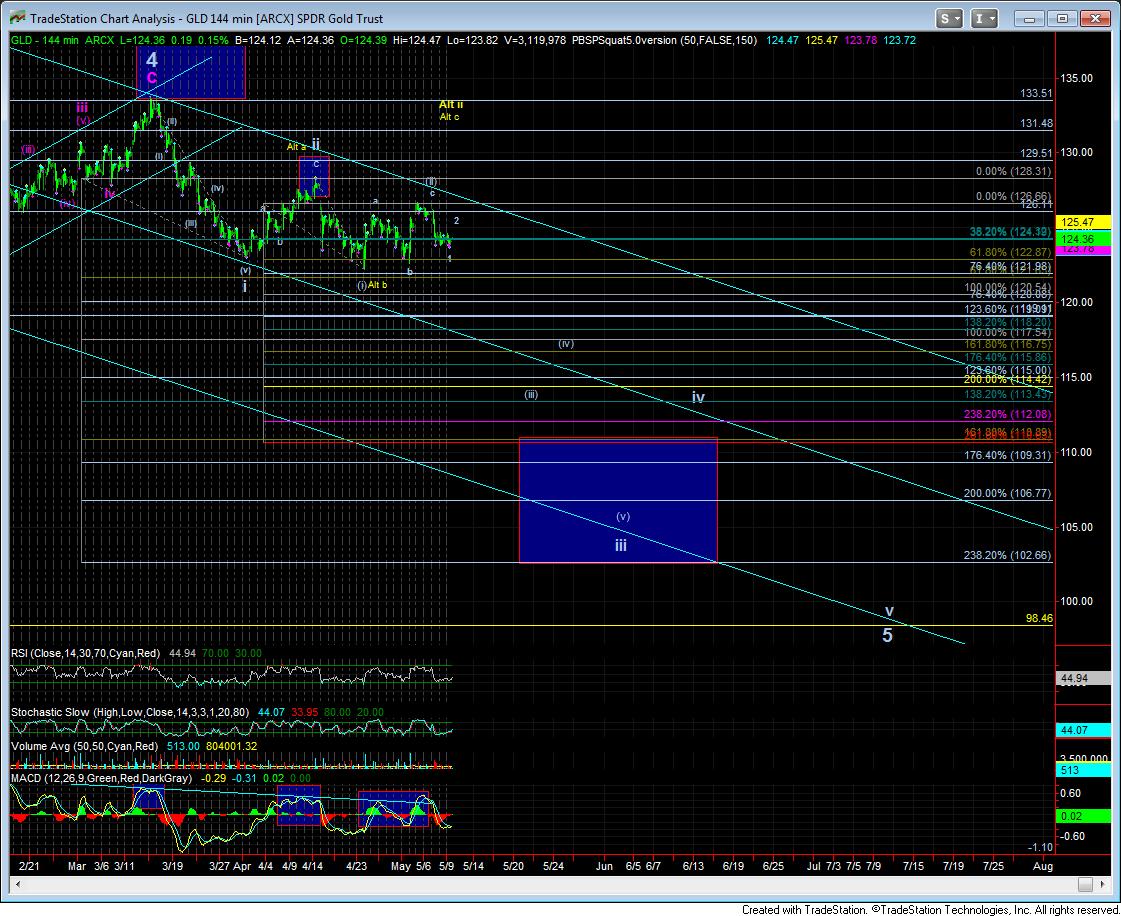Screen dimensions: 1121x916
Task: Select the magenta 238.20% (112.08) label
Action: point(1007,414)
